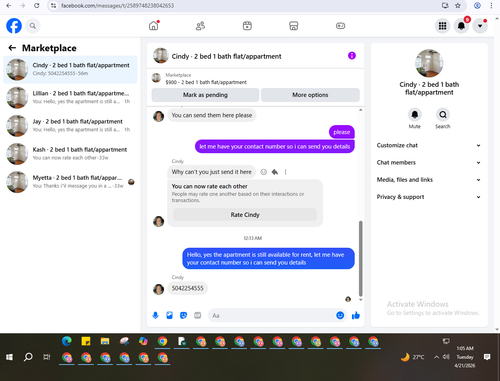Click the back arrow beside Marketplace
The height and width of the screenshot is (381, 500).
12,48
